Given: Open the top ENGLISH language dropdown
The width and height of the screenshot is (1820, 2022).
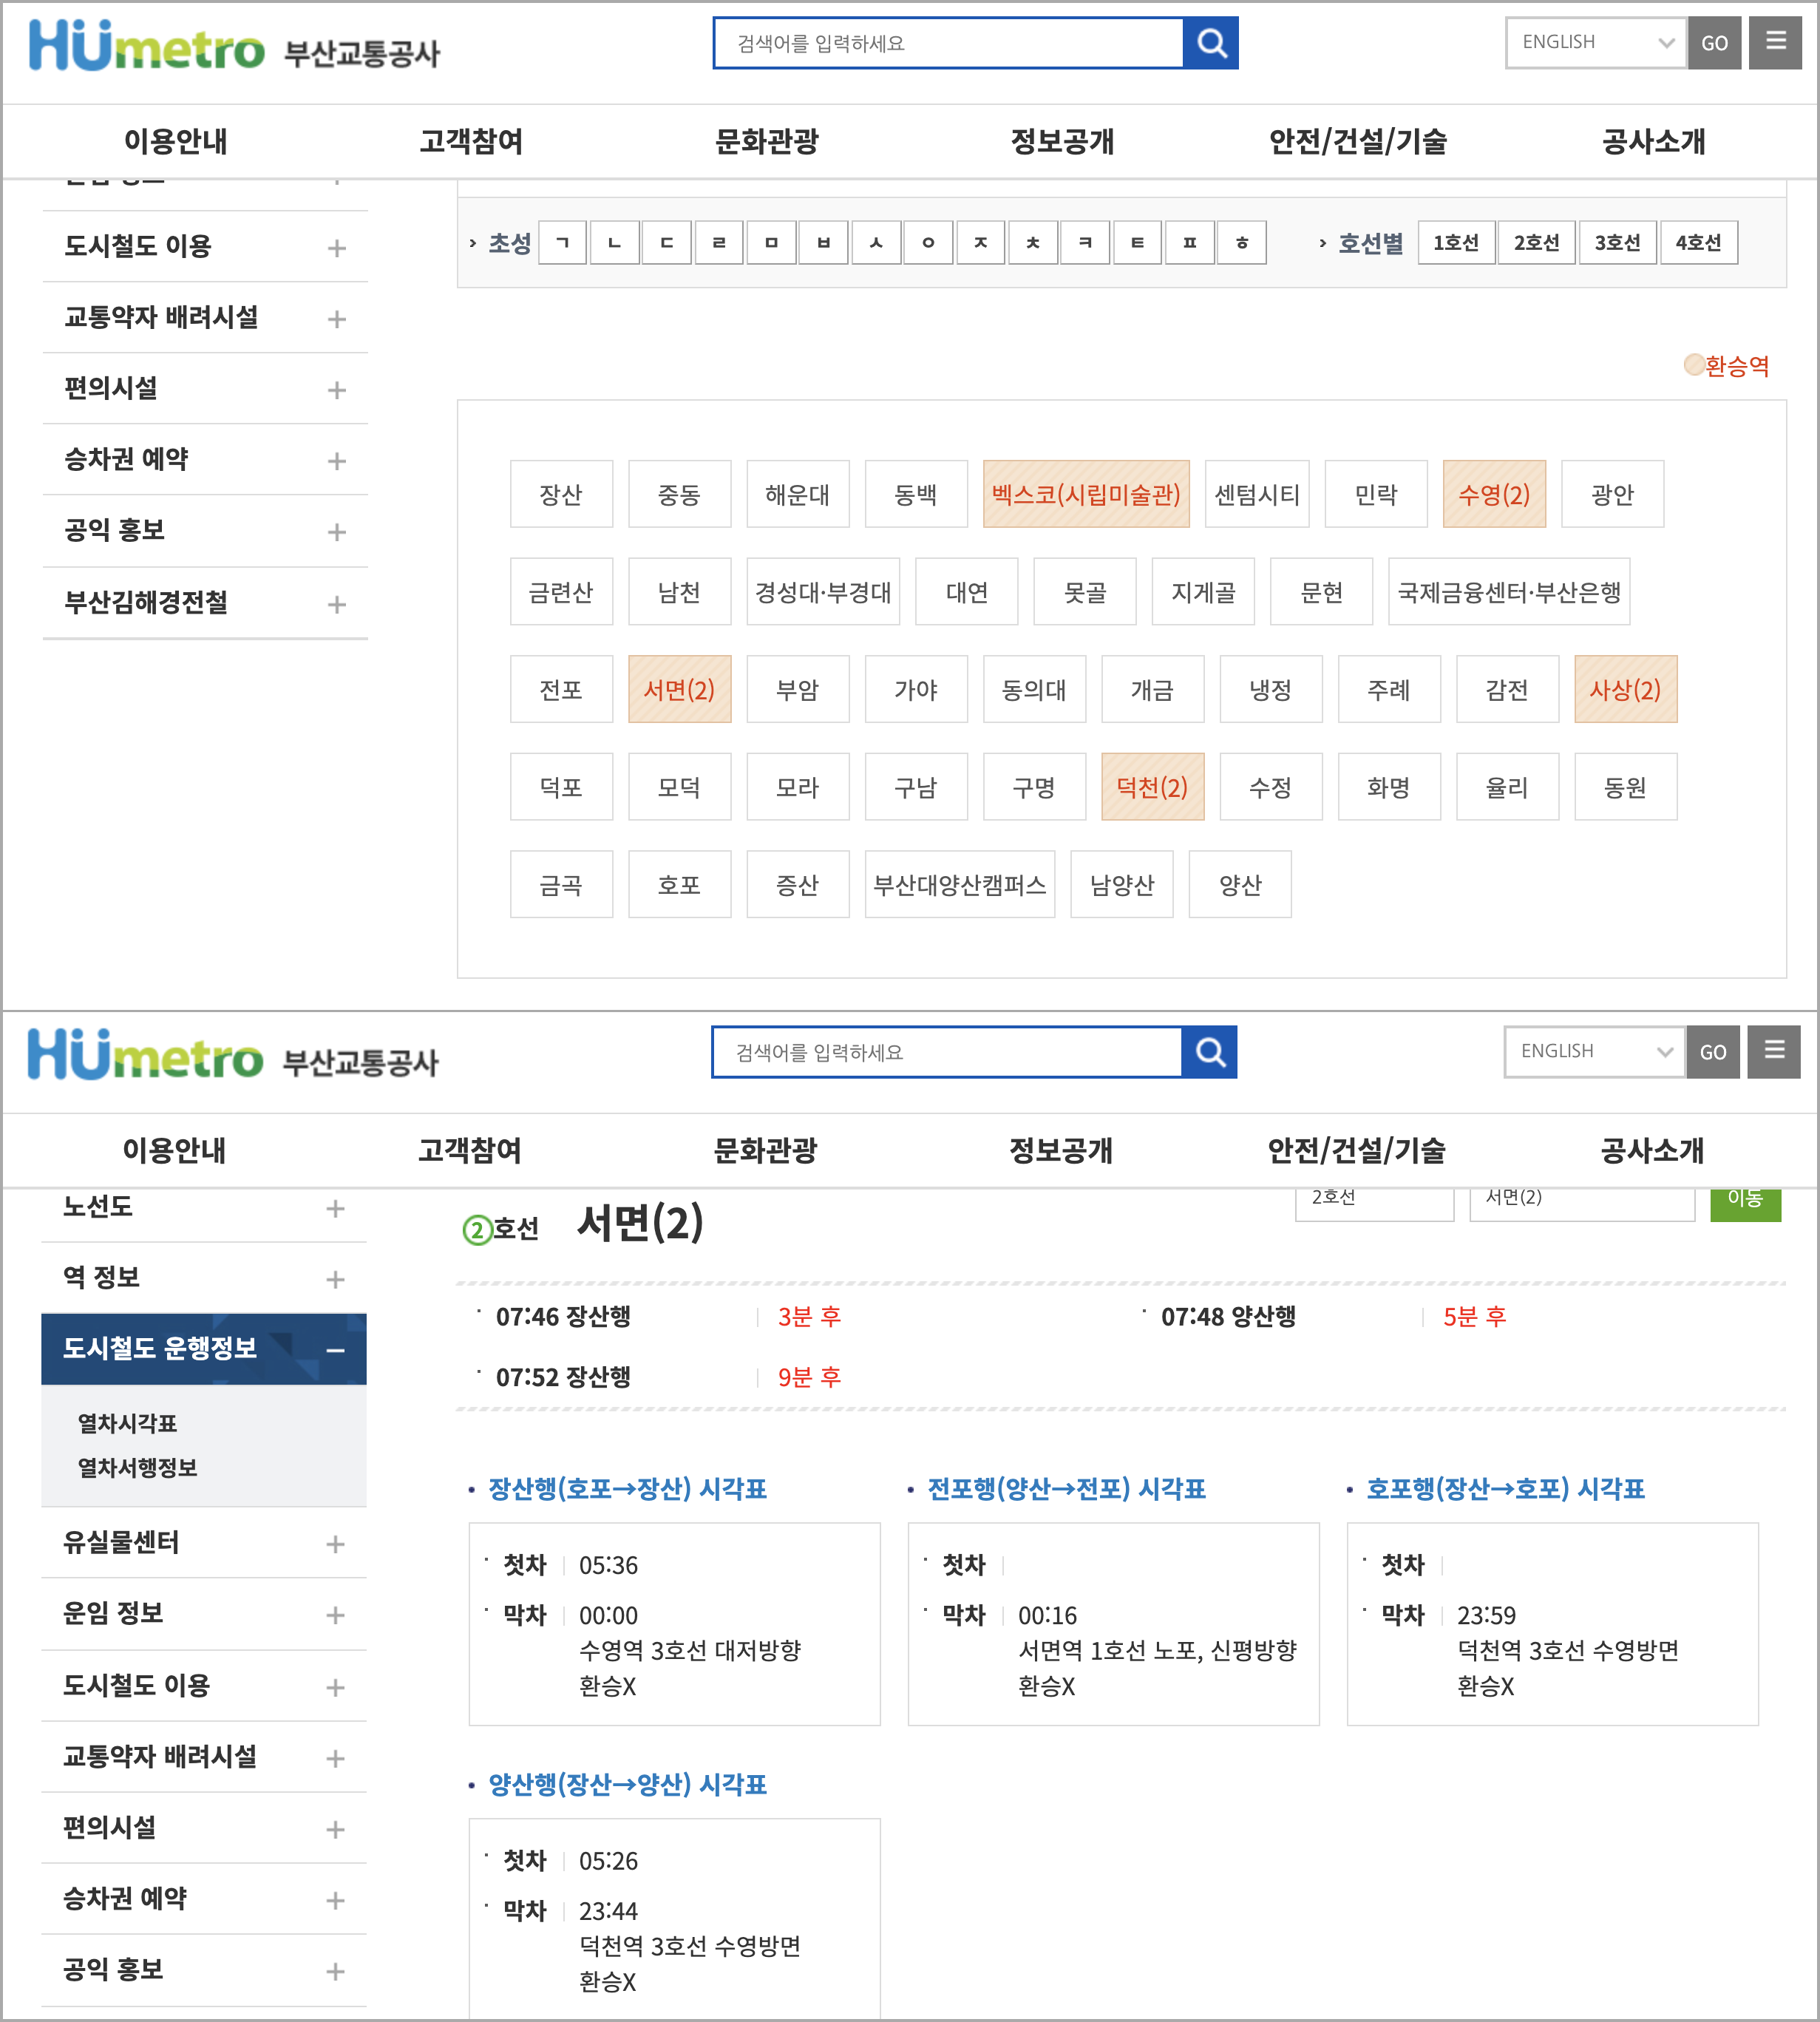Looking at the screenshot, I should point(1596,43).
